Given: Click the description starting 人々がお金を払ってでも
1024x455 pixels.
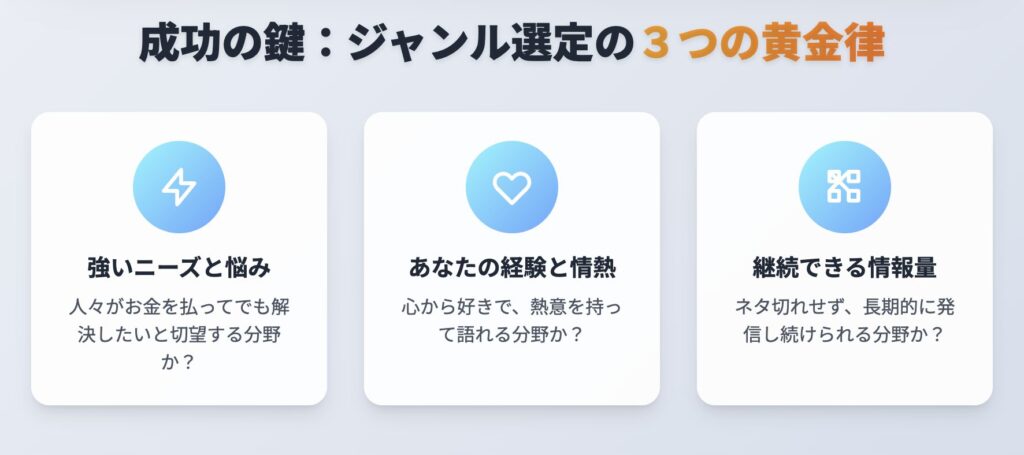Looking at the screenshot, I should tap(179, 334).
